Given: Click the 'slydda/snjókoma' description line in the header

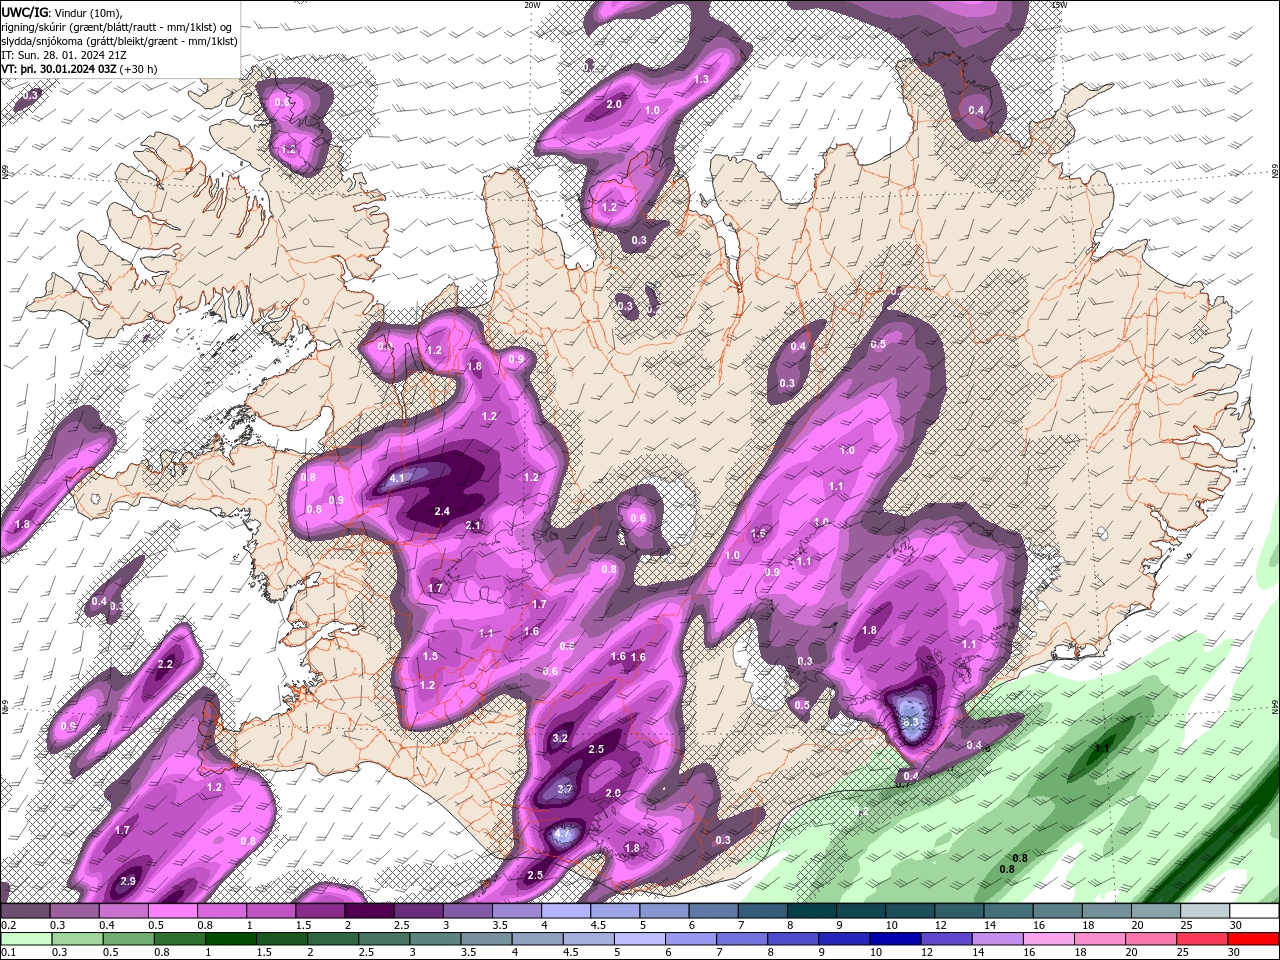Looking at the screenshot, I should pos(119,41).
